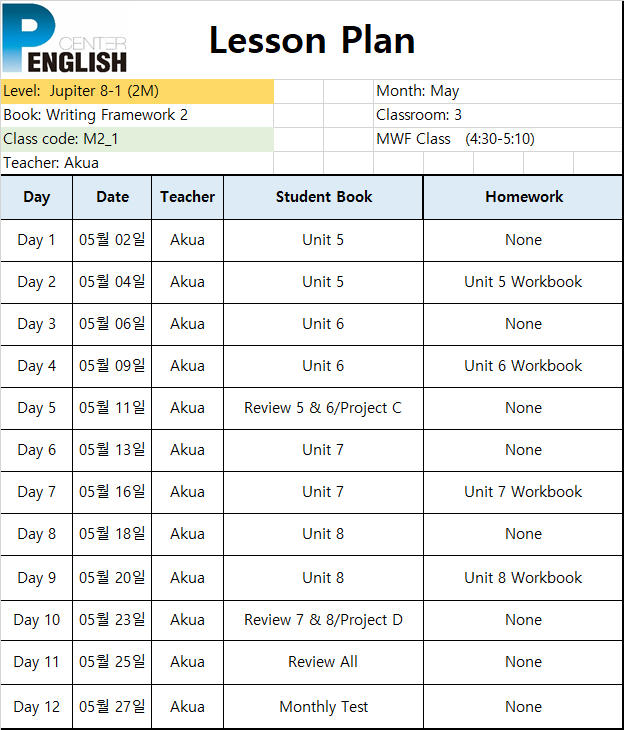Click the Book: Writing Framework 2 cell
The height and width of the screenshot is (730, 624).
coord(137,115)
